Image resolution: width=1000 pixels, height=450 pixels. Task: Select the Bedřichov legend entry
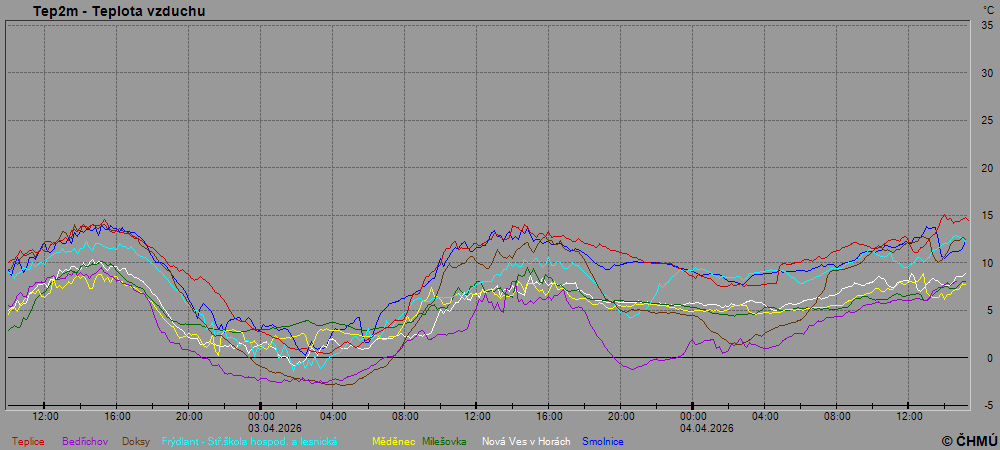click(x=86, y=441)
